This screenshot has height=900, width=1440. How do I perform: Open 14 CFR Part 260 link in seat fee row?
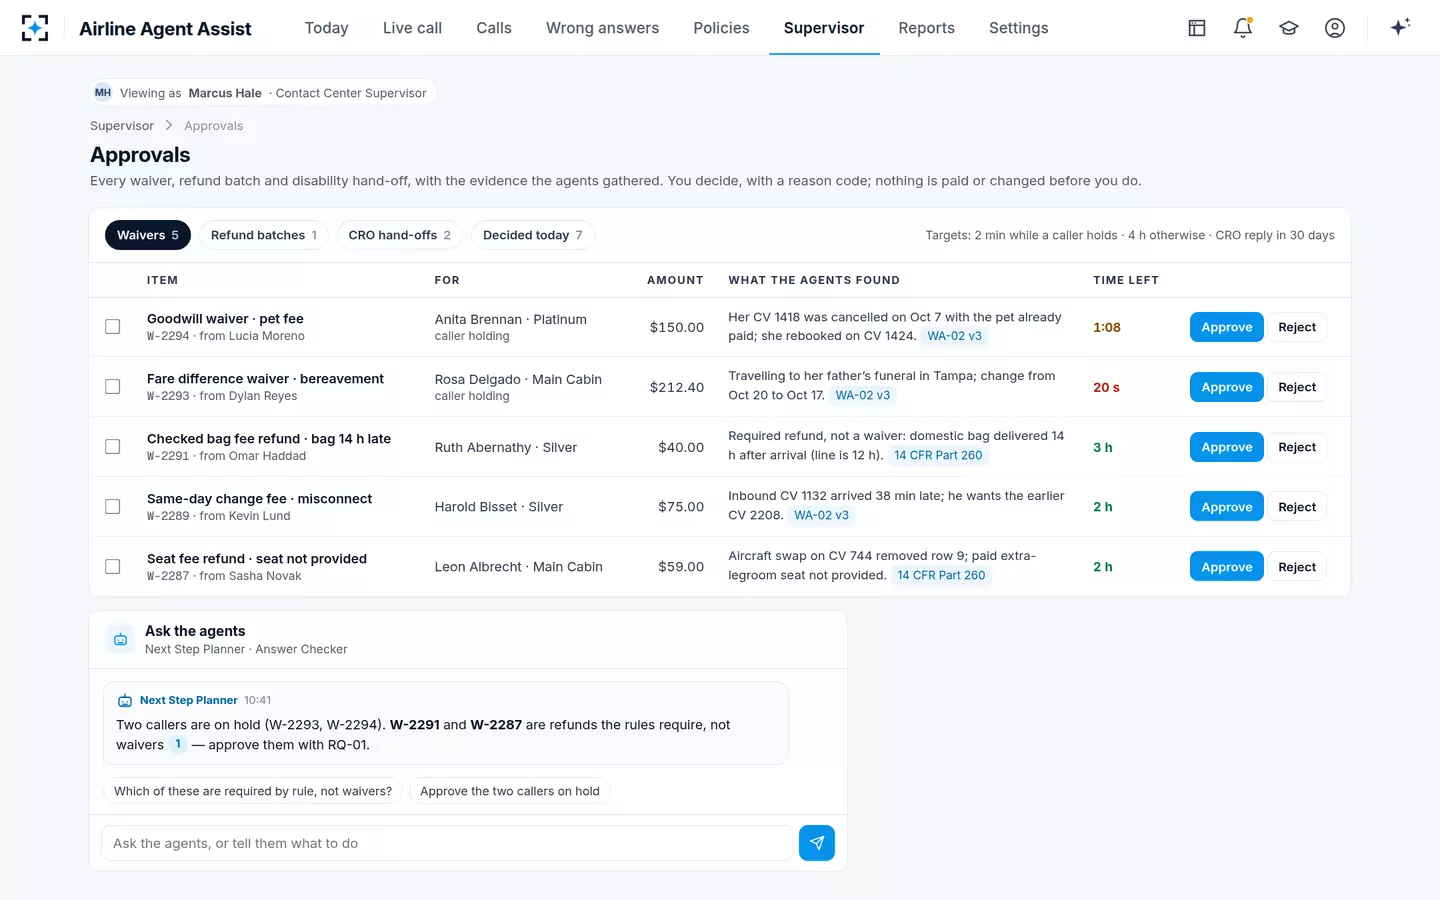click(x=941, y=575)
